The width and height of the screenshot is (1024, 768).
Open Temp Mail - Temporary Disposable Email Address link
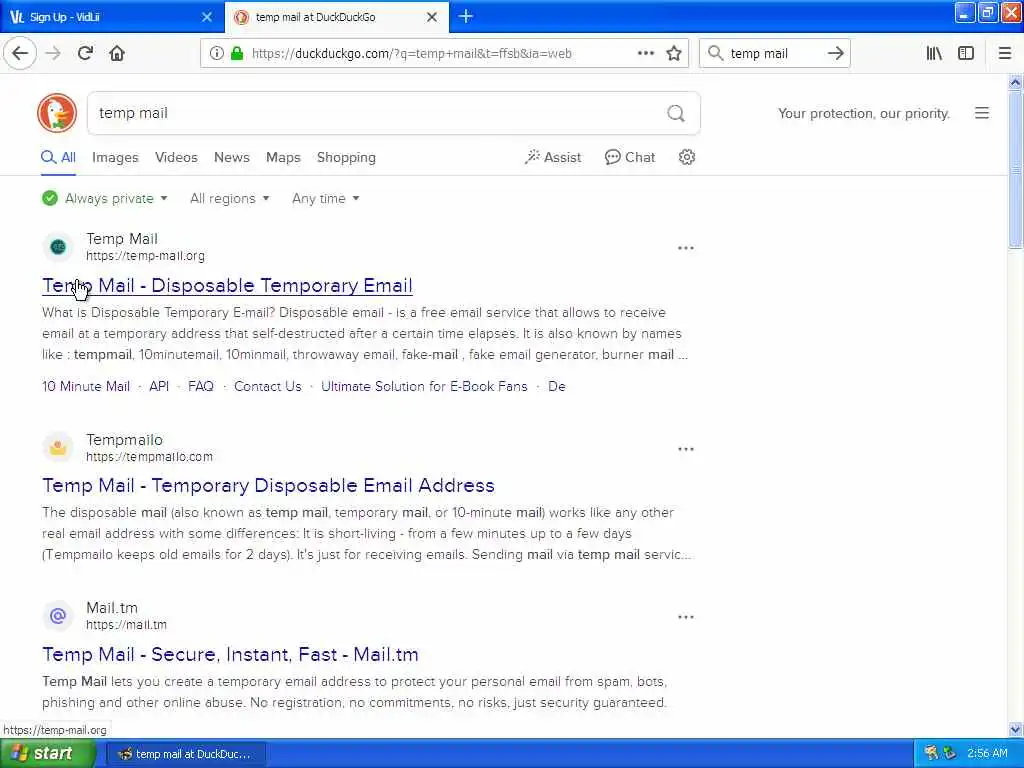(x=268, y=485)
